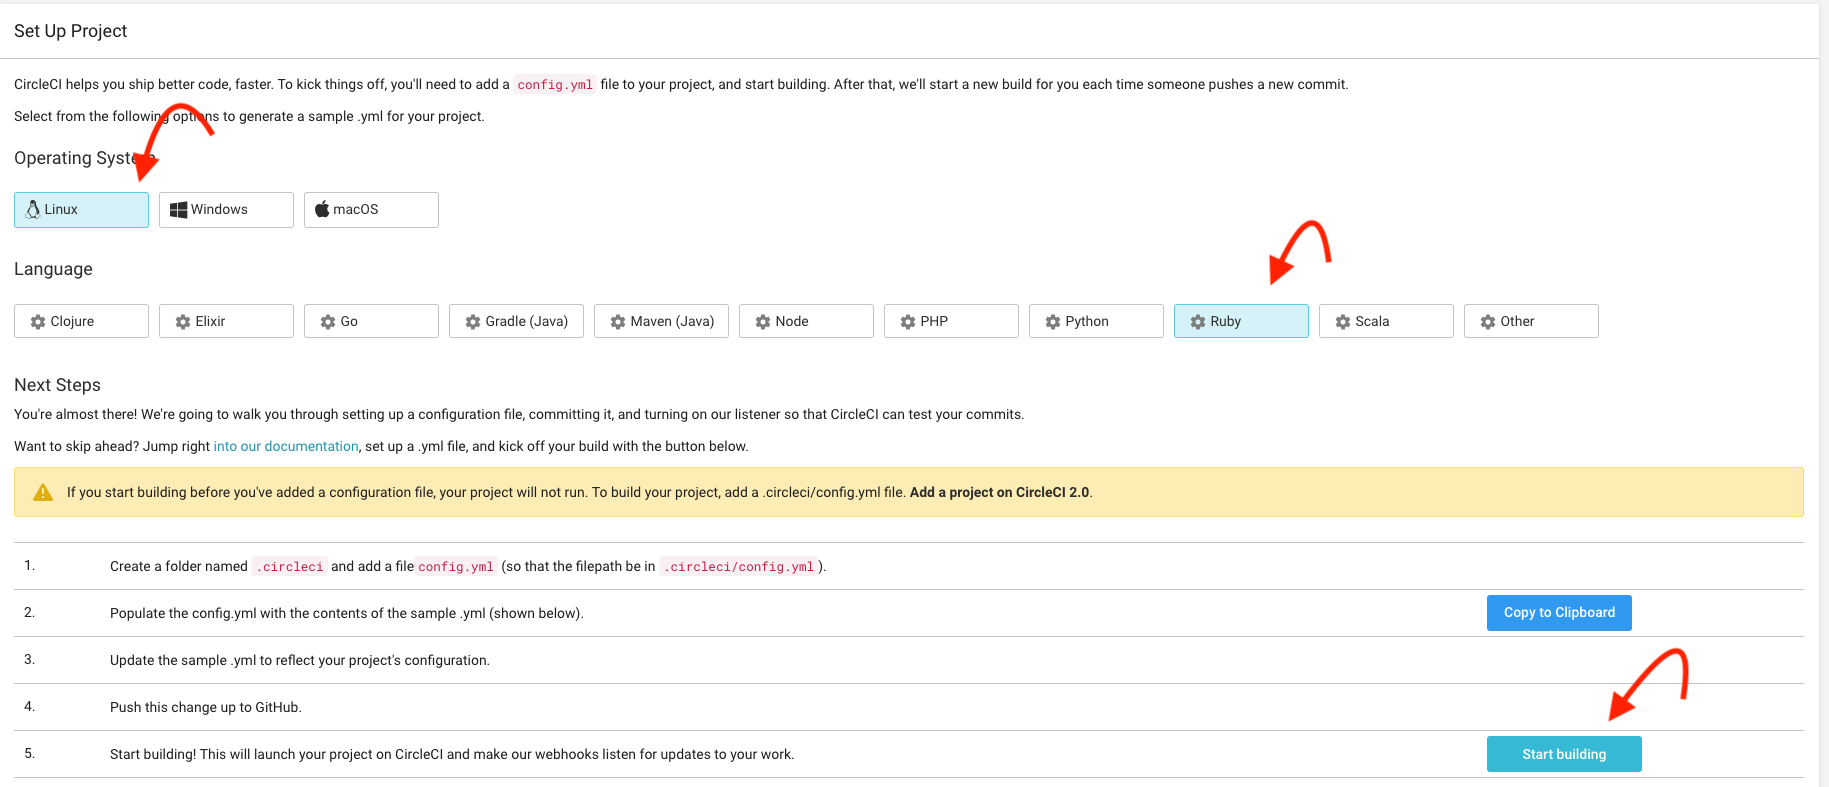Click the gear icon beside Ruby
1829x787 pixels.
(x=1198, y=322)
